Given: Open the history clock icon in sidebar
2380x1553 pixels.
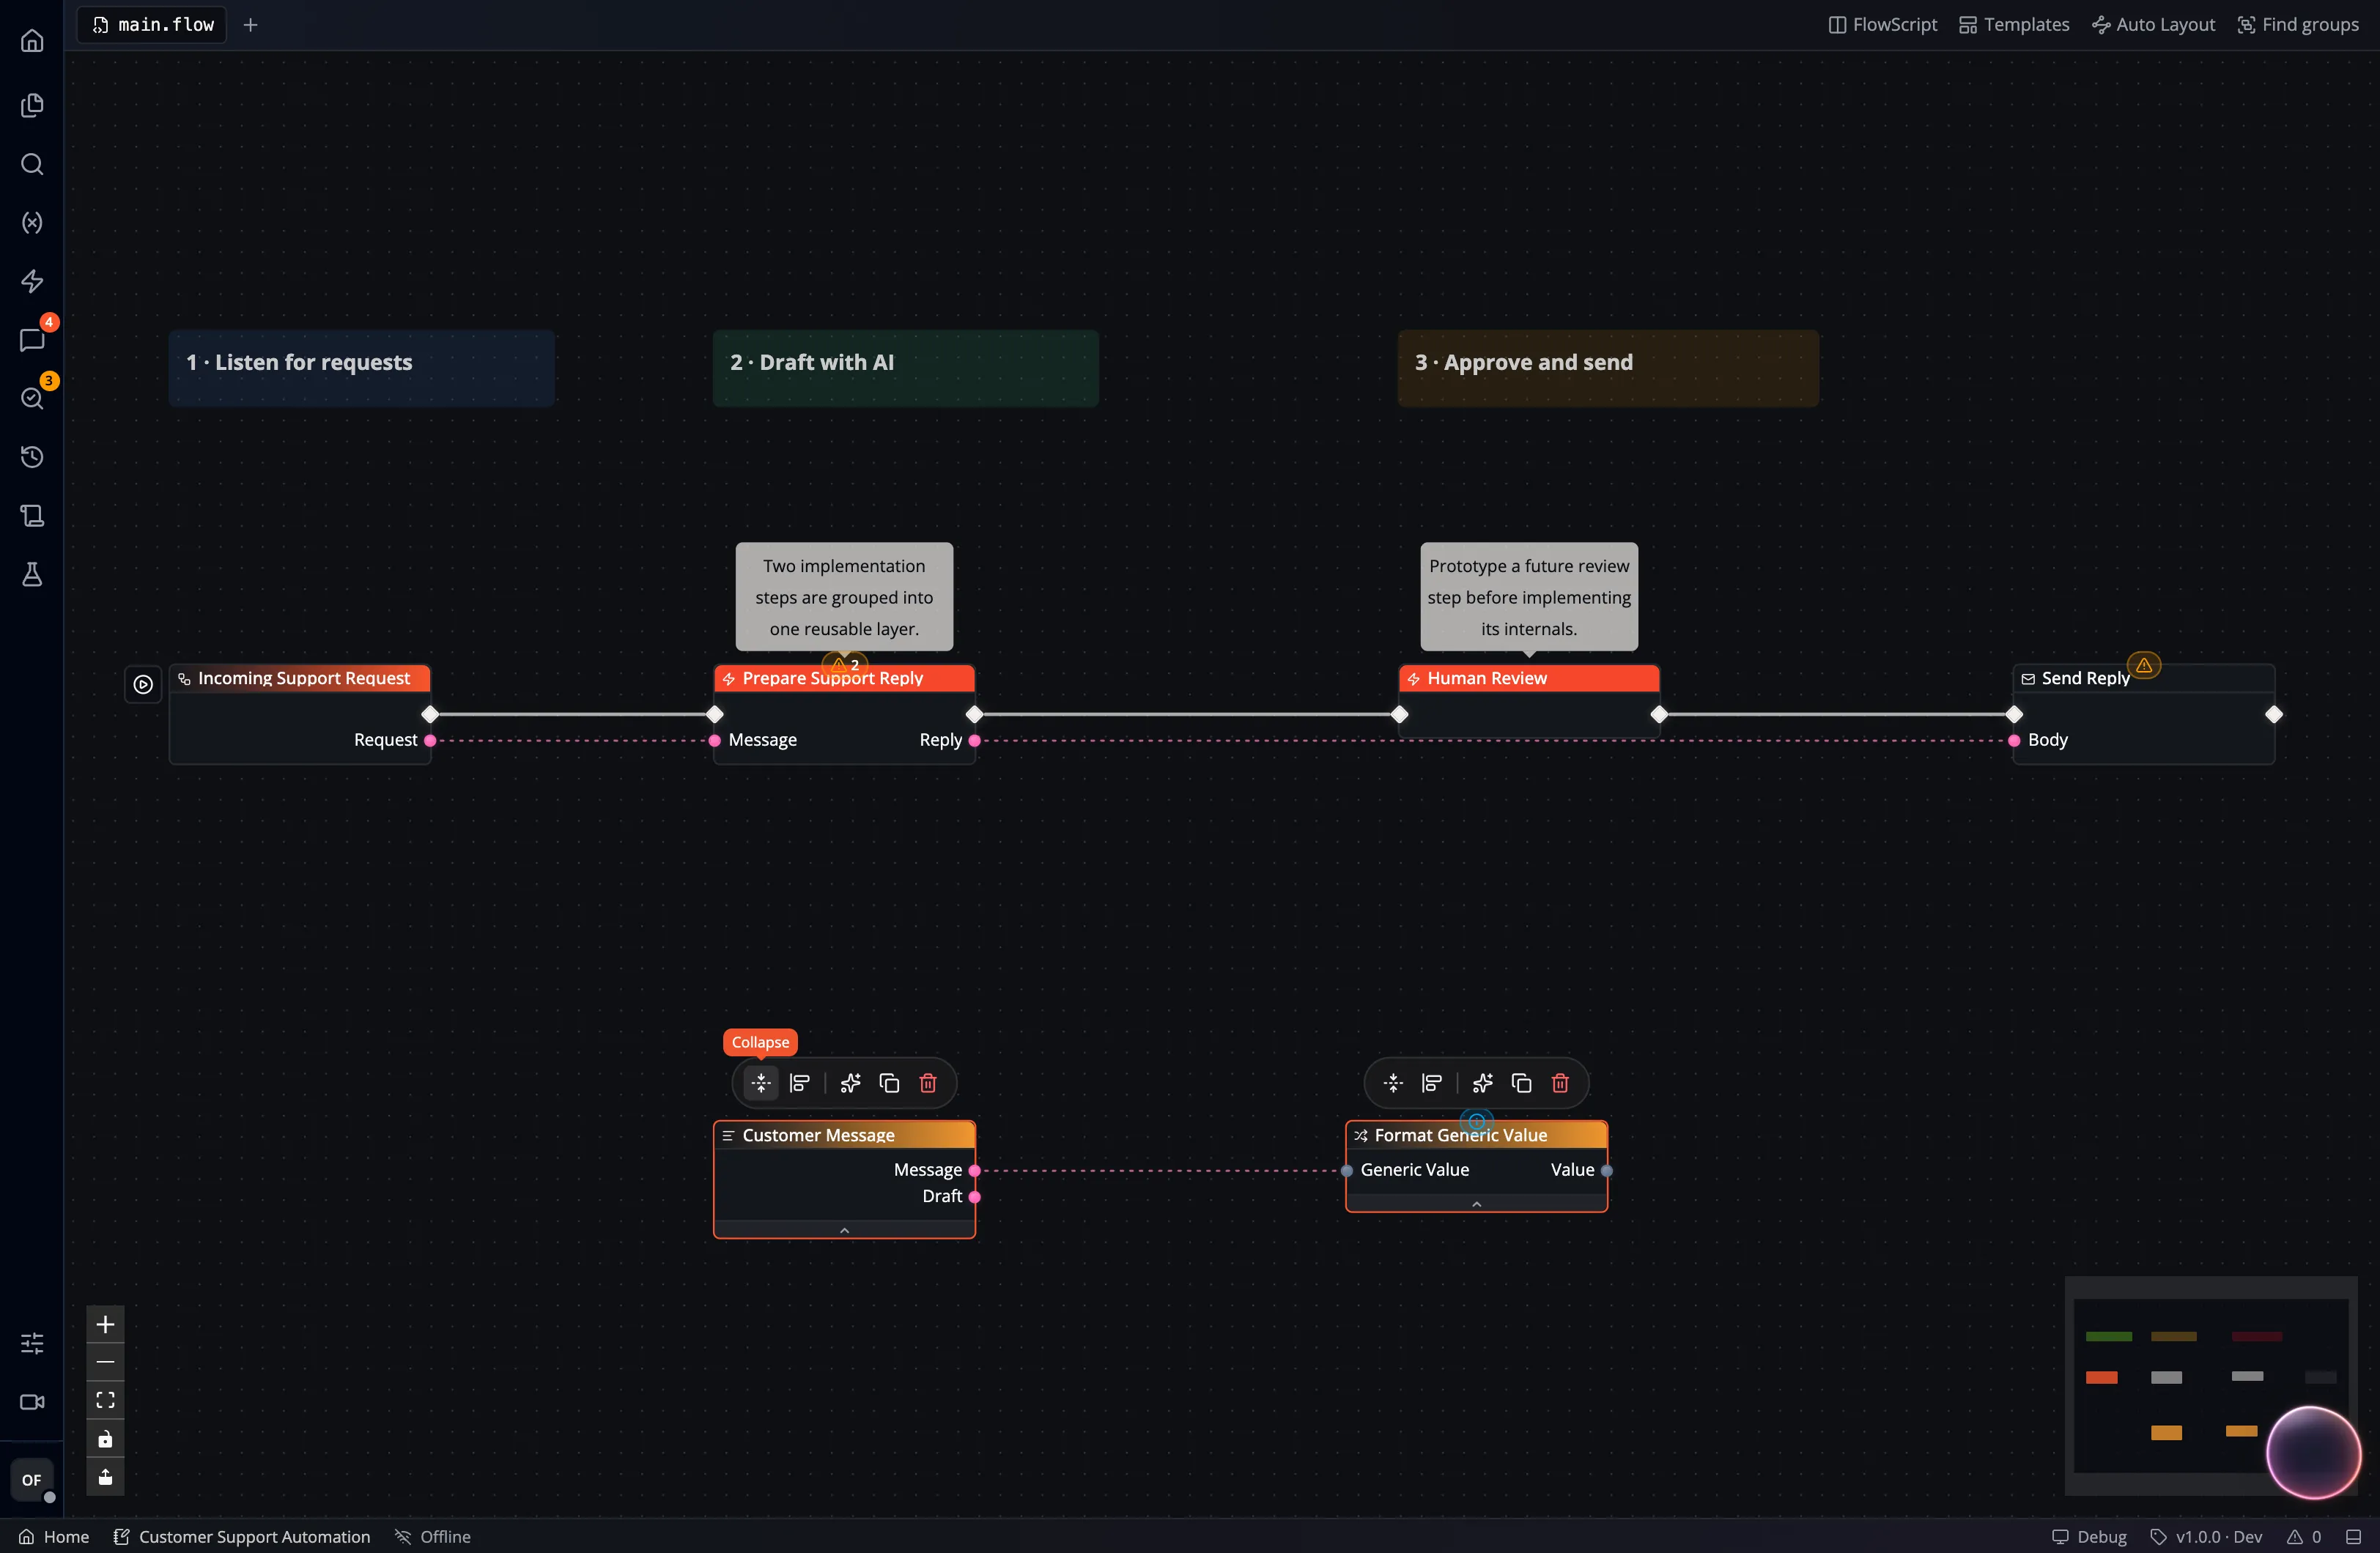Looking at the screenshot, I should pos(32,457).
